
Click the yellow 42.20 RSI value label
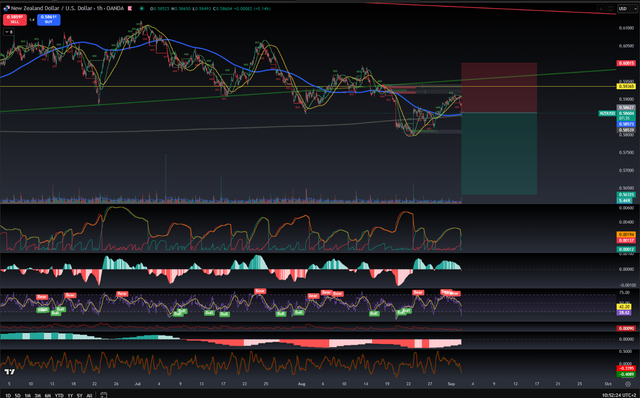point(624,306)
